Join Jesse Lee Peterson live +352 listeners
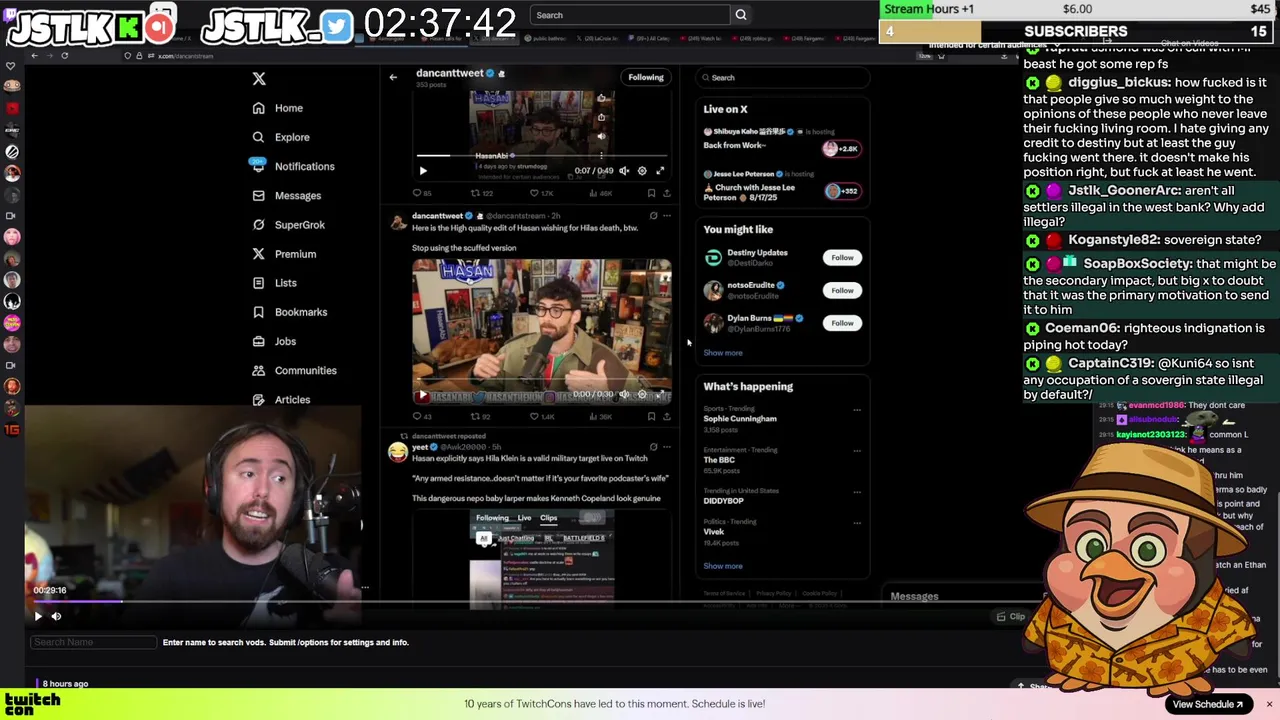The image size is (1280, 720). coord(841,191)
